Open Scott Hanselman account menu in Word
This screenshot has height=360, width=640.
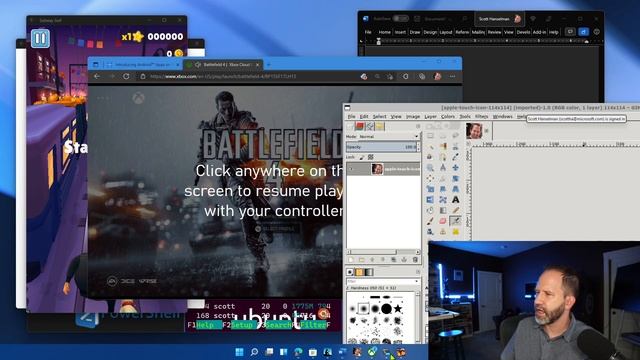(500, 19)
